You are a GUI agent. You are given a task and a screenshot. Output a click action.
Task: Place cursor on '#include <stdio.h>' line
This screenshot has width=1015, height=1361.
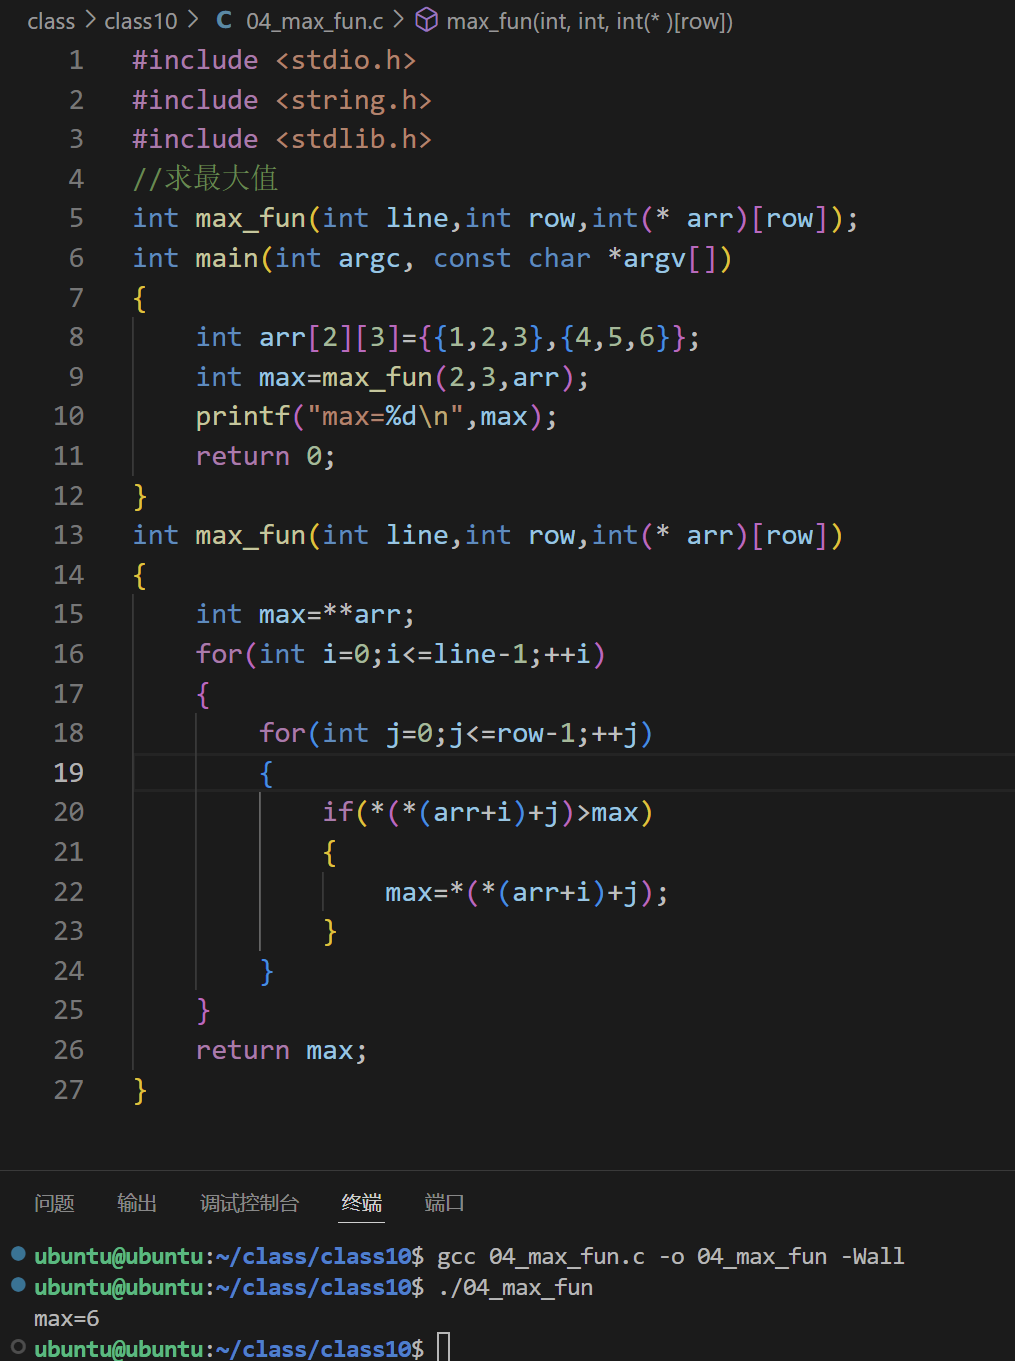pos(274,60)
